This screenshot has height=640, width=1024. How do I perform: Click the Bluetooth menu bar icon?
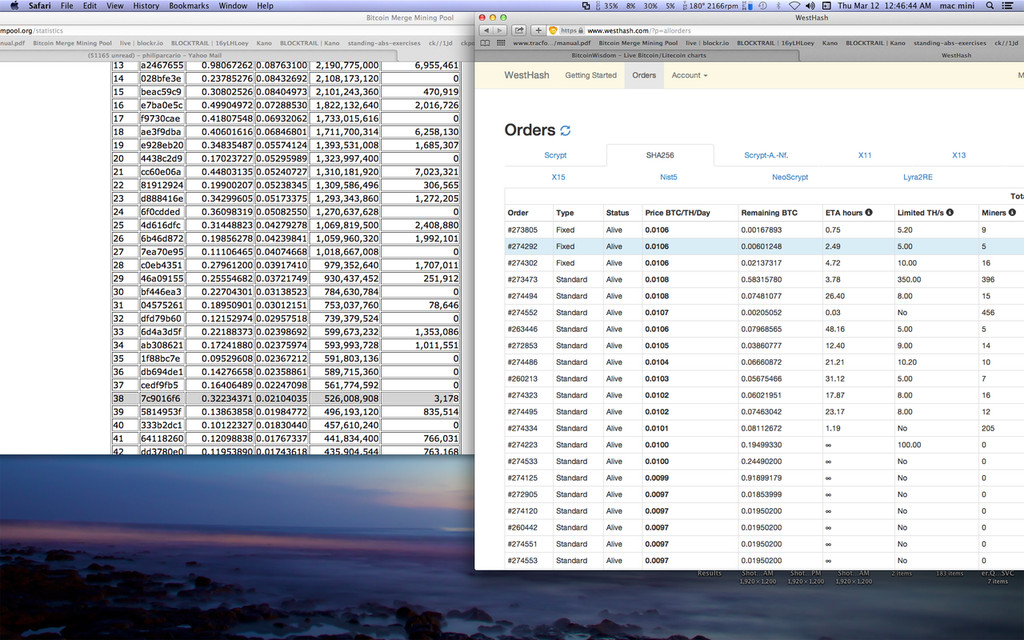point(778,6)
